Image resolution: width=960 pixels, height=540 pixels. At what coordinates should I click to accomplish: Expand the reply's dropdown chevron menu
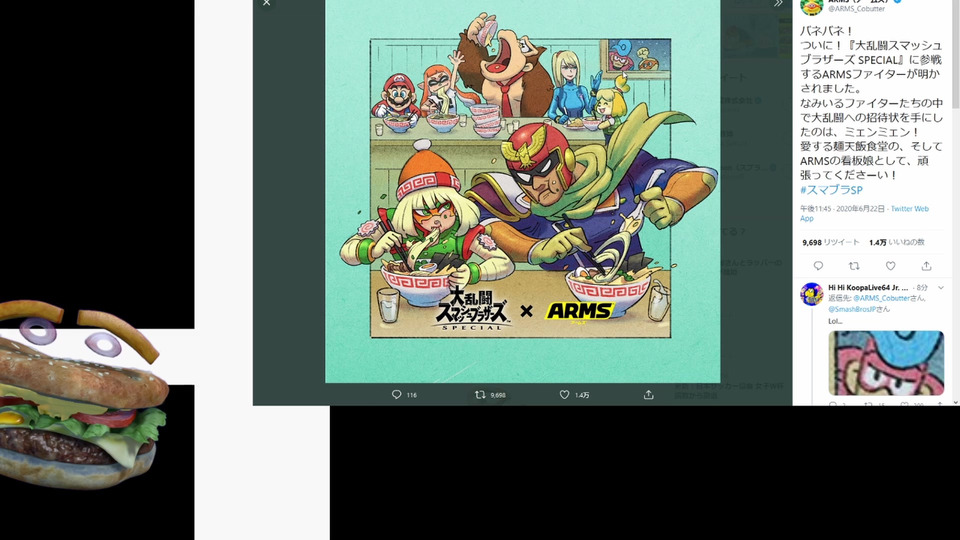tap(941, 287)
